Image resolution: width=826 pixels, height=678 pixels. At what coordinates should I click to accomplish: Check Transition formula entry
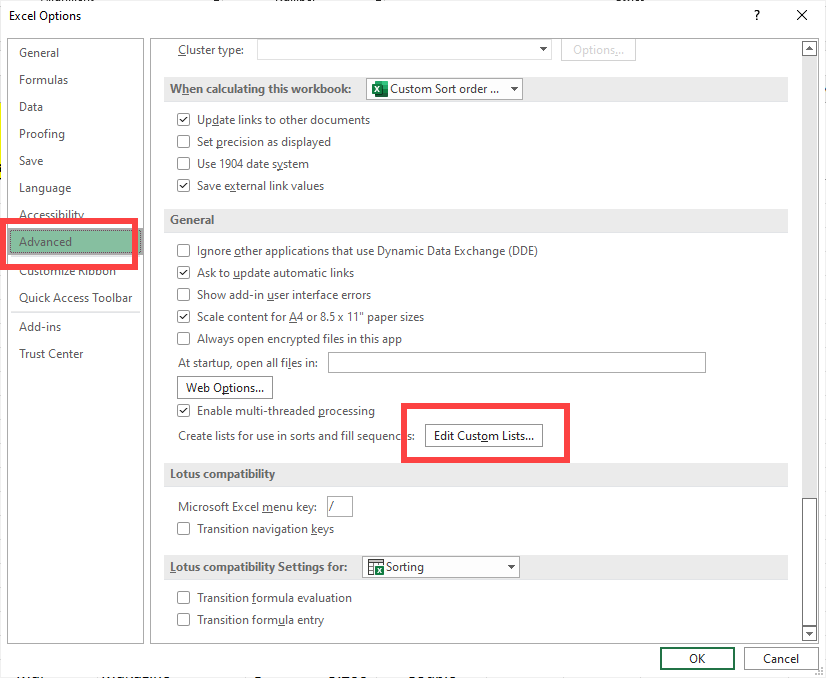tap(184, 619)
